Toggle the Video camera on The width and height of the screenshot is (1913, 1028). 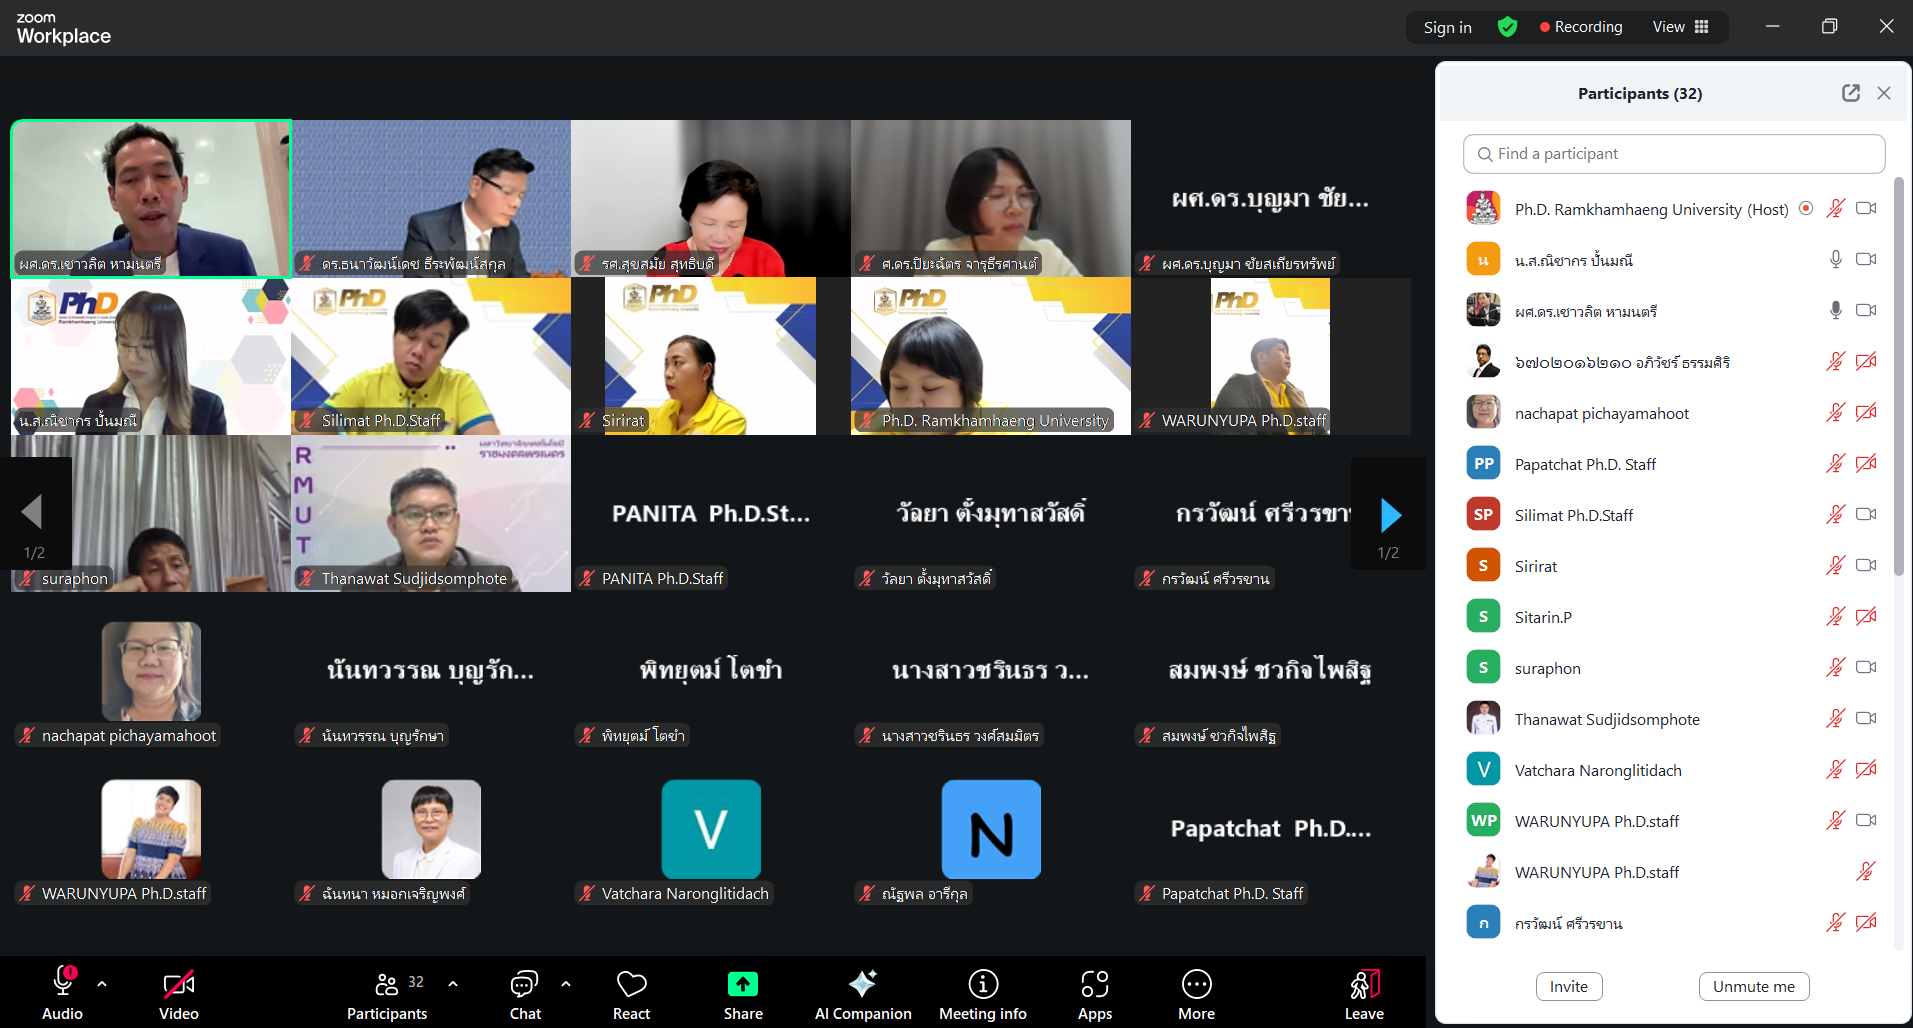click(178, 985)
